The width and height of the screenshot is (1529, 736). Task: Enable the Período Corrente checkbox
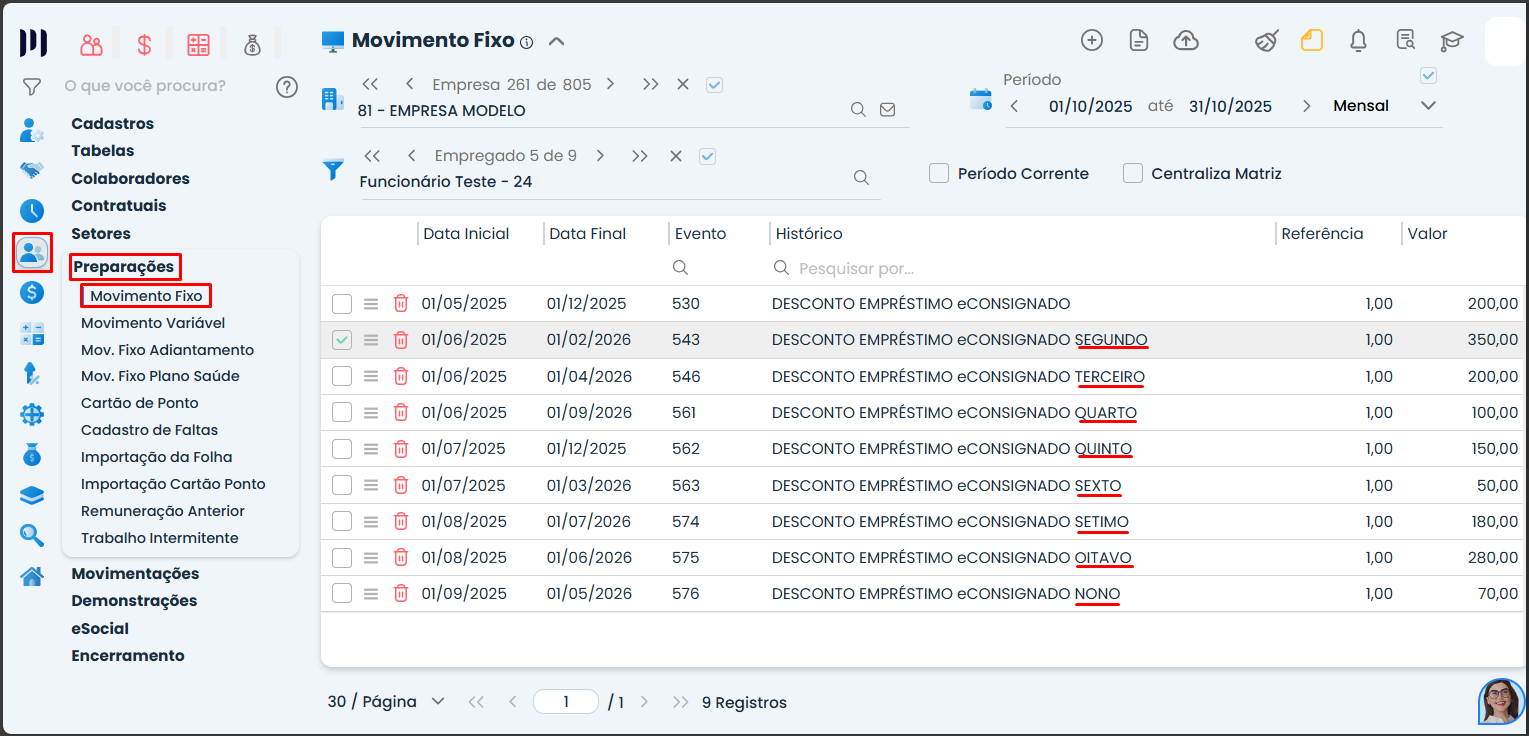coord(939,174)
